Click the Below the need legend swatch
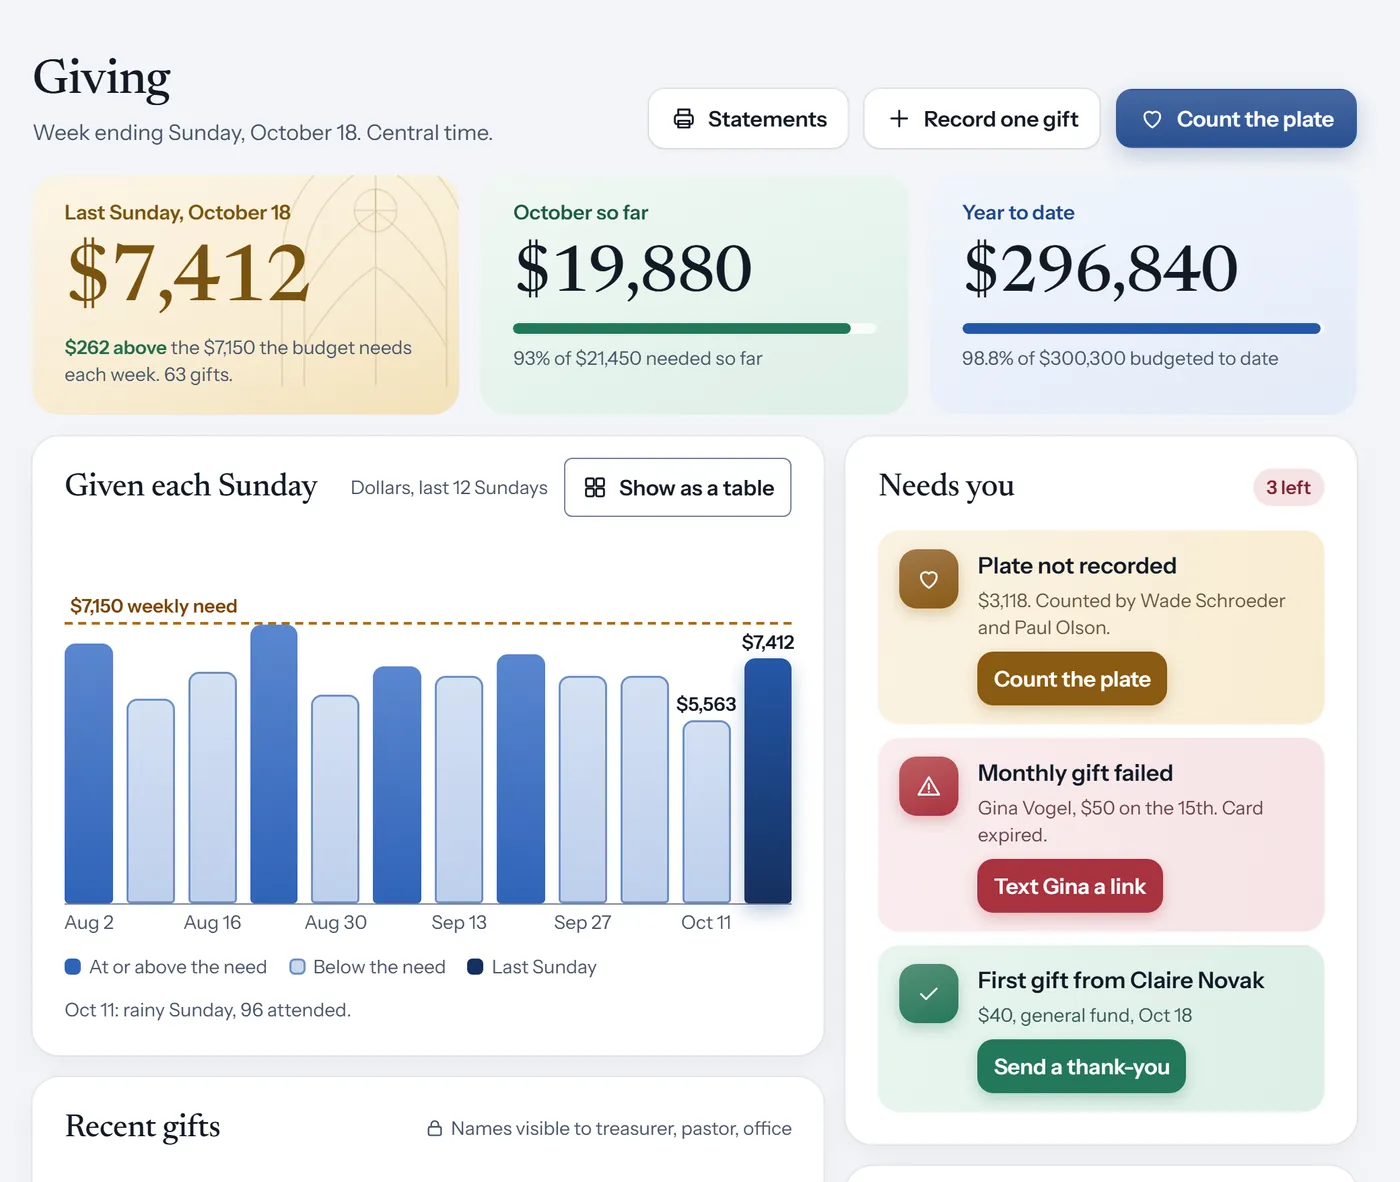The width and height of the screenshot is (1400, 1182). coord(297,967)
